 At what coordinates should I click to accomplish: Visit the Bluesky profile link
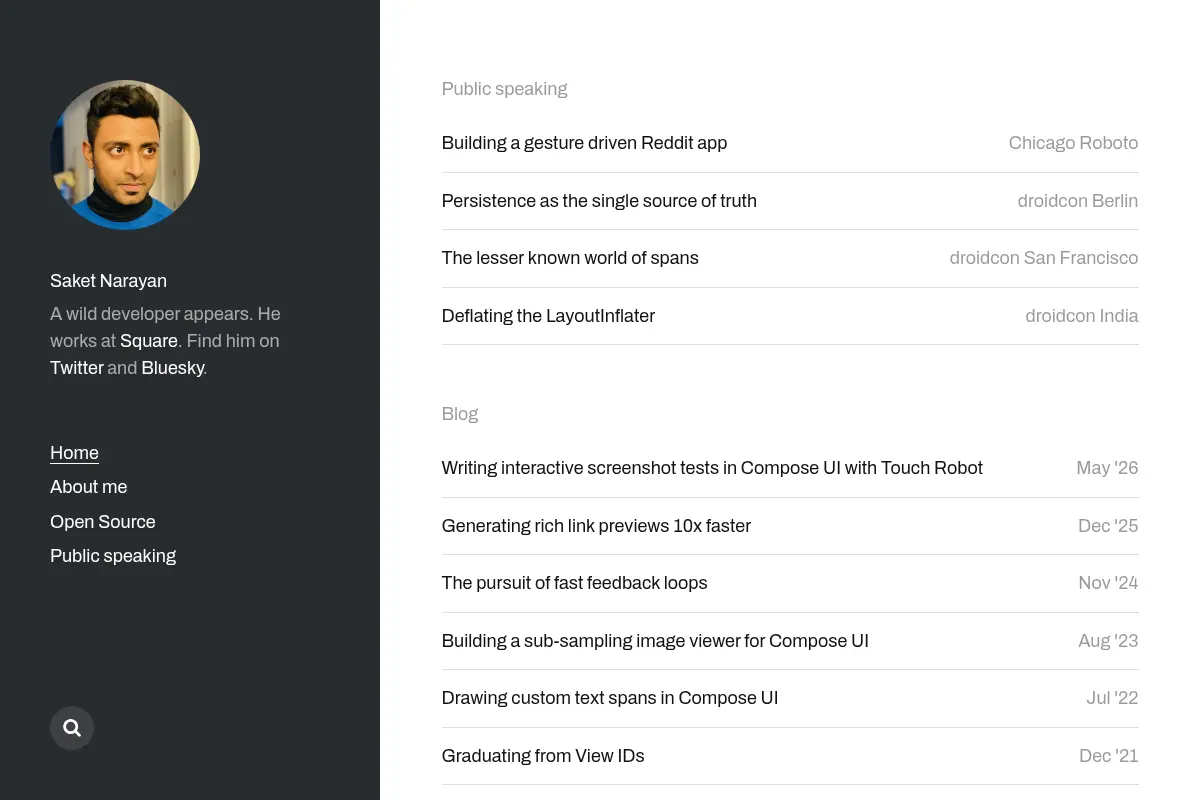[x=172, y=368]
